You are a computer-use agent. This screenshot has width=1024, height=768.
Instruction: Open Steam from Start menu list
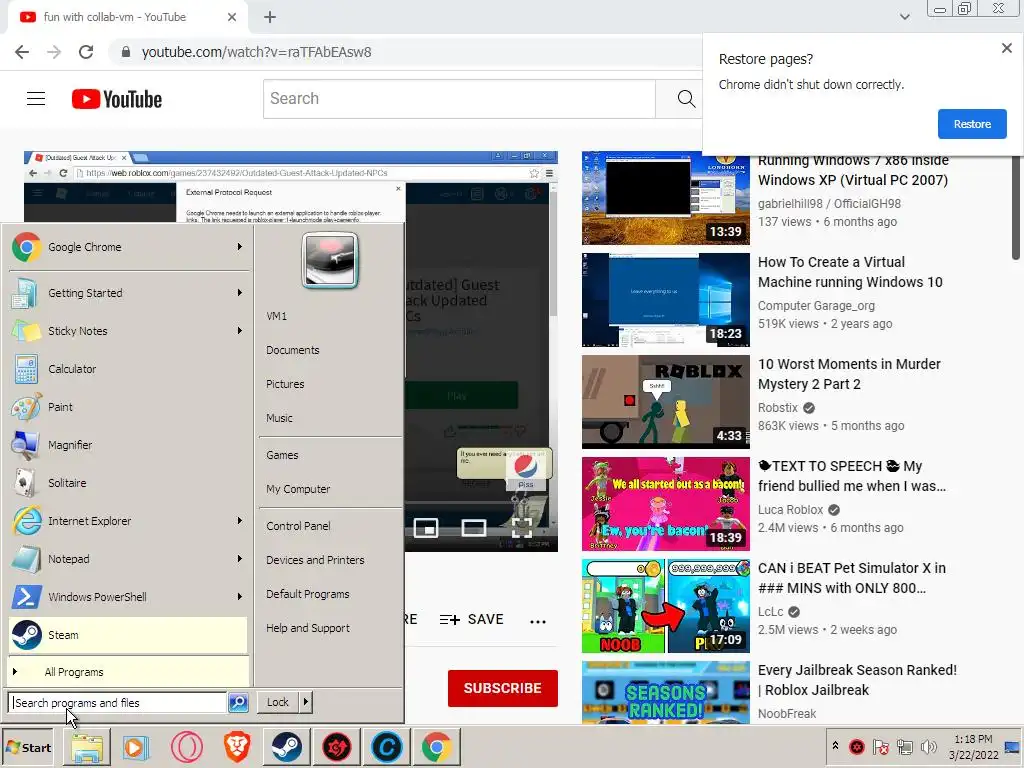point(128,635)
